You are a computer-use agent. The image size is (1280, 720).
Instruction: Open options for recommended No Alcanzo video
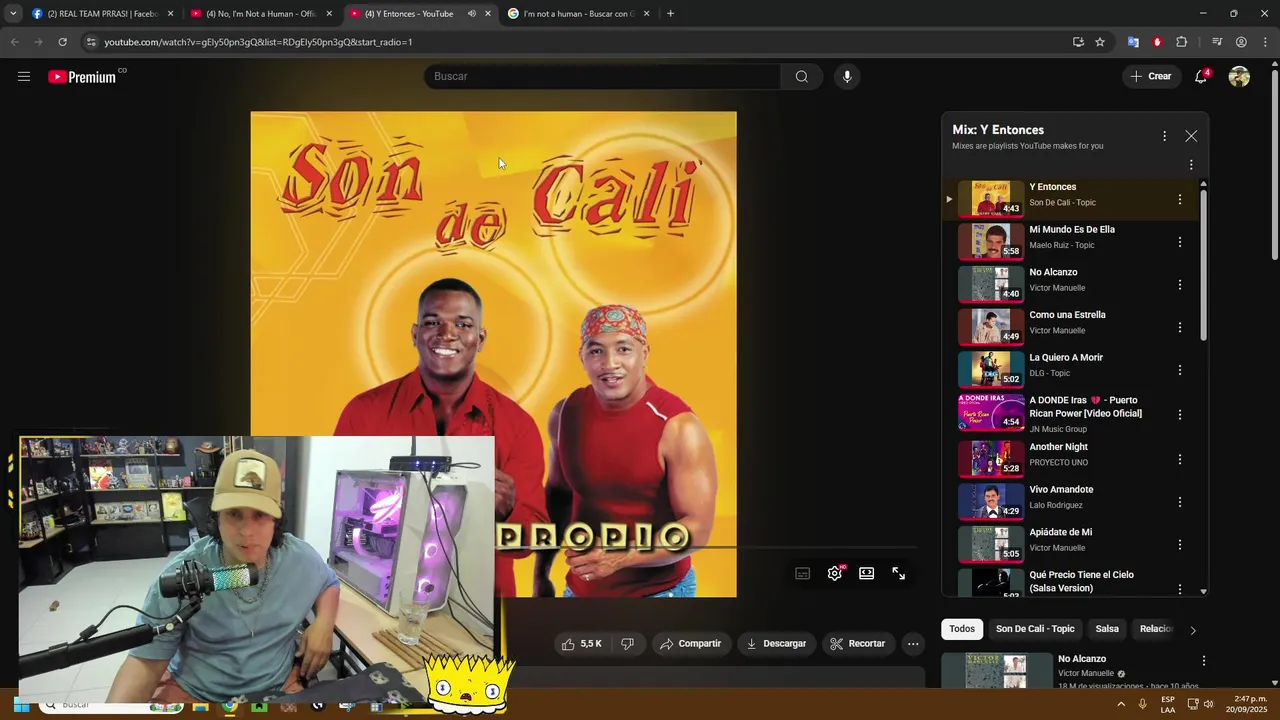pyautogui.click(x=1204, y=661)
